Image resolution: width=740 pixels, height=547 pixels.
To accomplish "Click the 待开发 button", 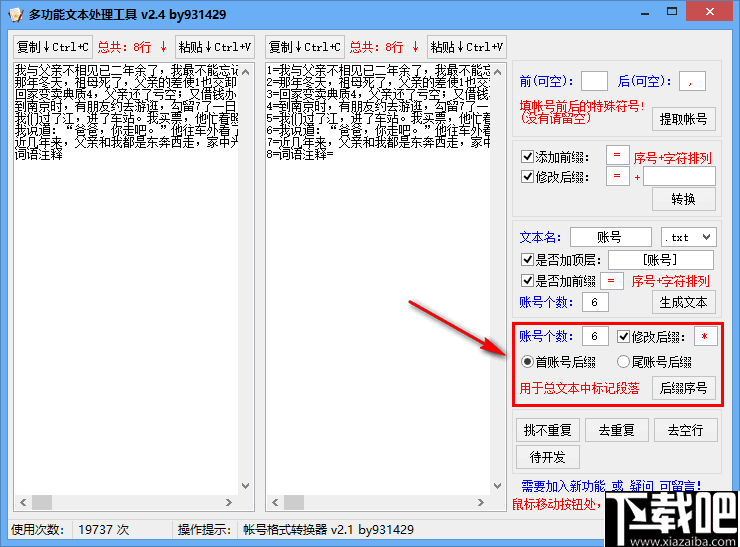I will tap(547, 457).
